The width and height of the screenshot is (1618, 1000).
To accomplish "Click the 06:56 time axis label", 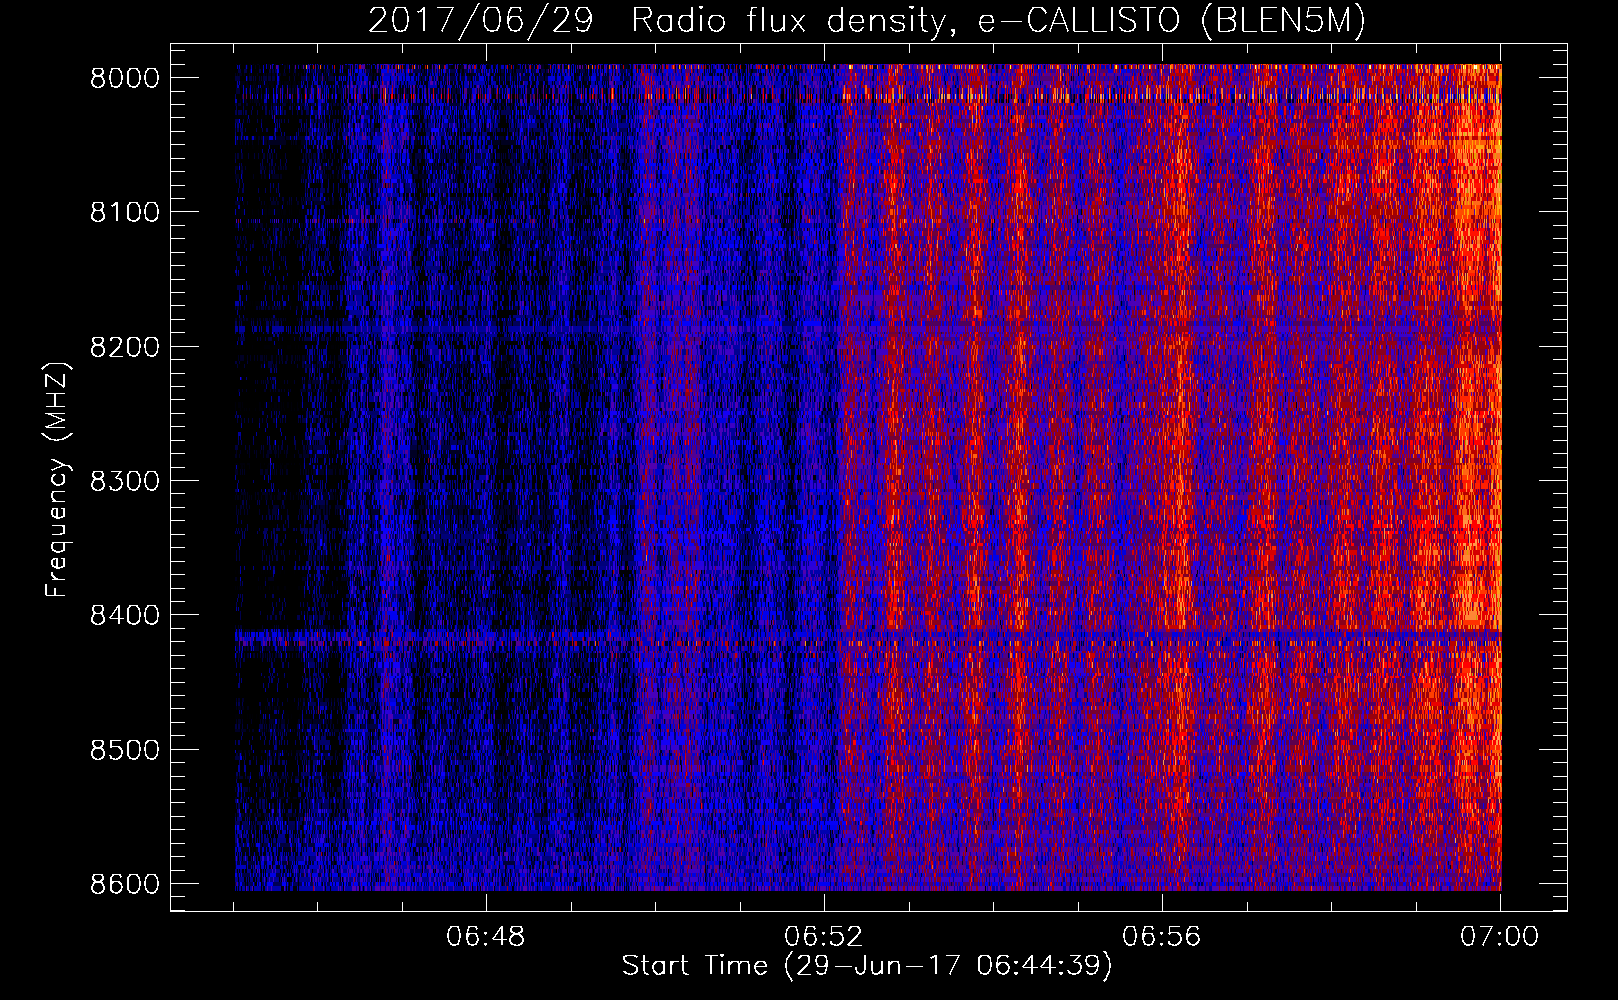I will point(1161,937).
